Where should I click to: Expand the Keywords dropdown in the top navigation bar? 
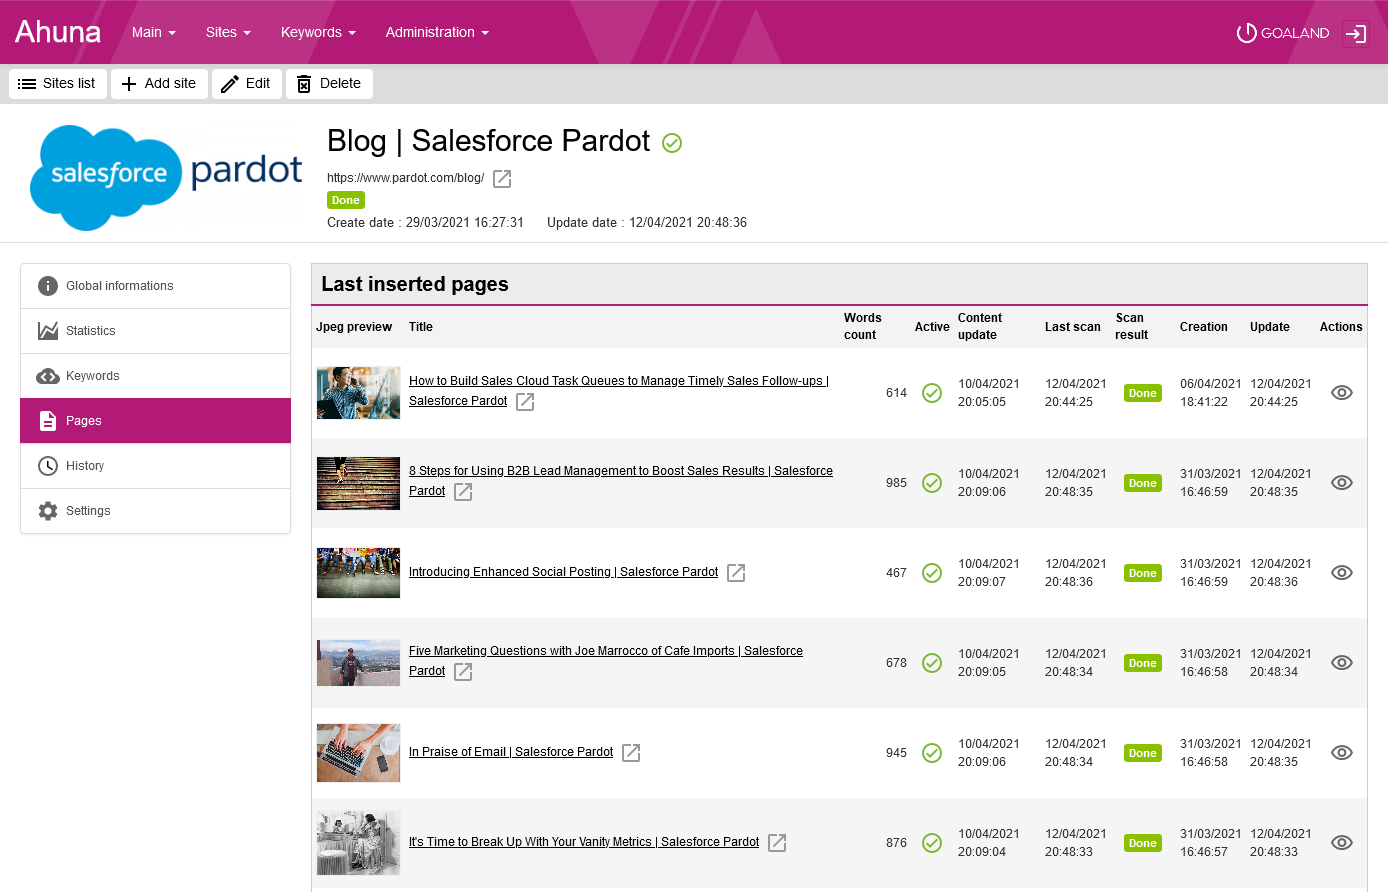[318, 32]
